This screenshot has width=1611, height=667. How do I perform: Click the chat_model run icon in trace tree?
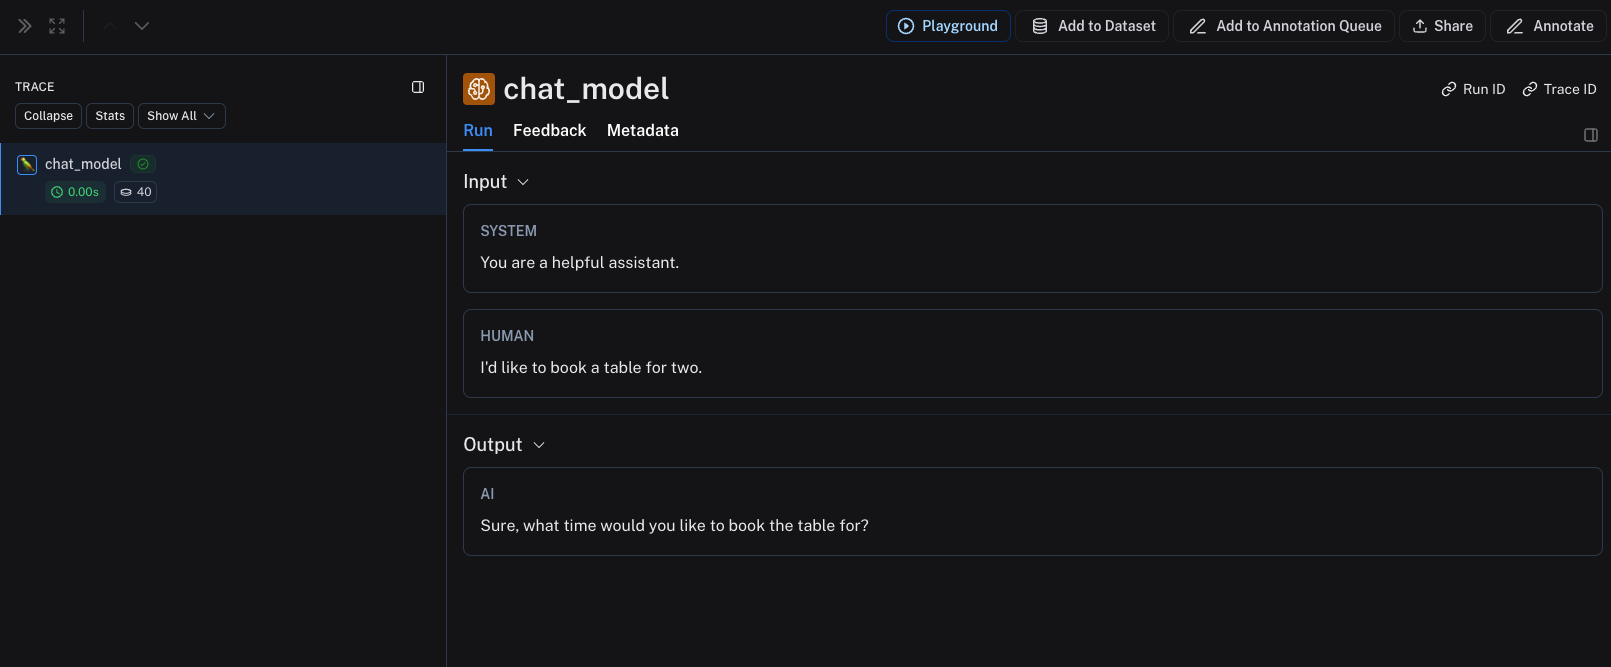click(27, 164)
